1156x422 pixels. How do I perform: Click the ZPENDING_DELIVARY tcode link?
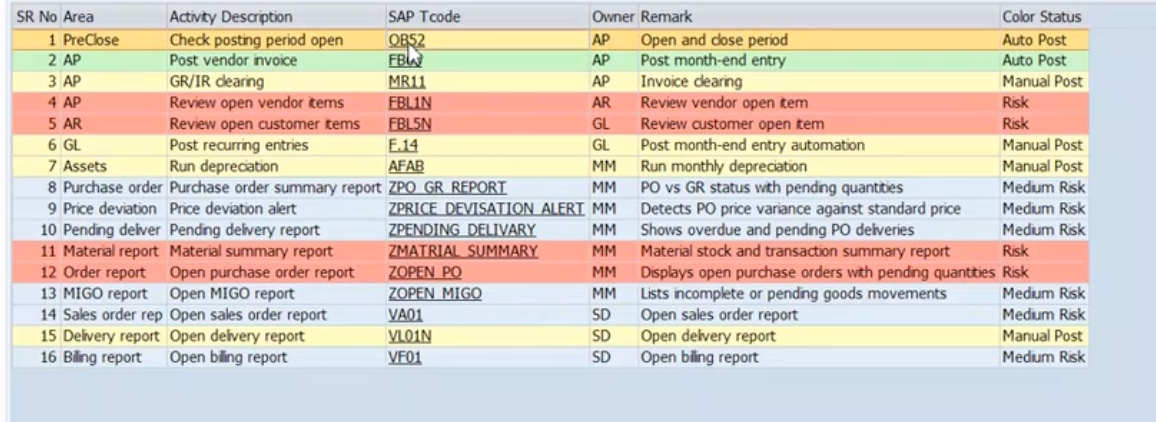[460, 228]
